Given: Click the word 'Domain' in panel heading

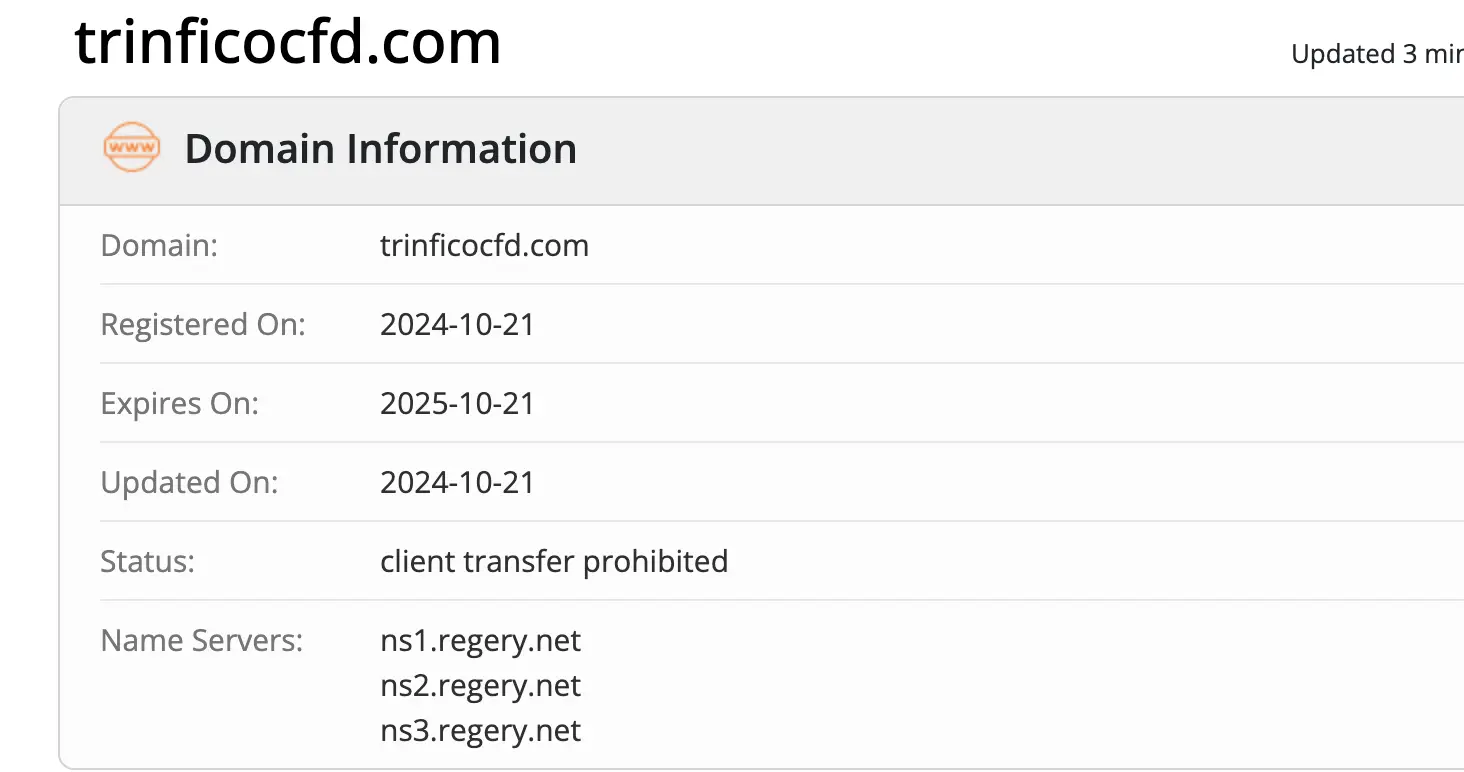Looking at the screenshot, I should coord(259,149).
